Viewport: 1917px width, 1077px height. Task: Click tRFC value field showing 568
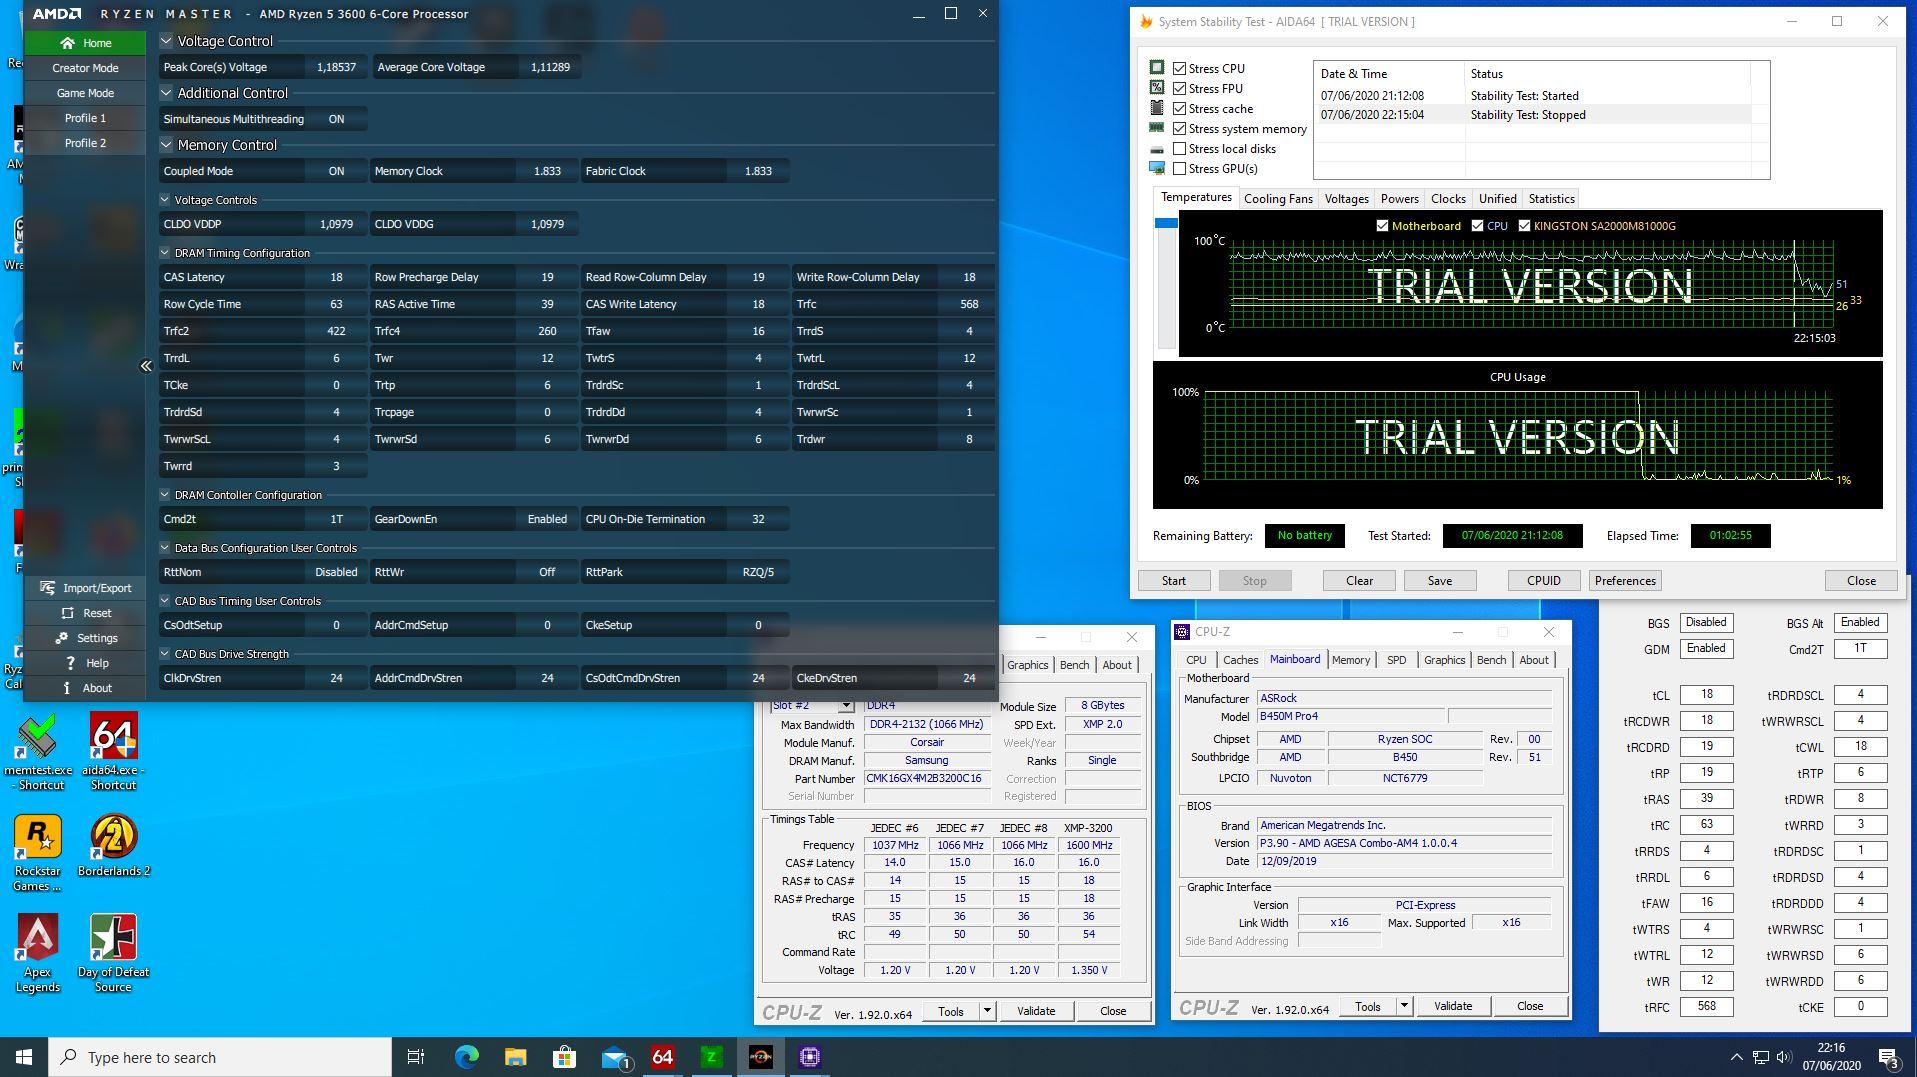point(1706,1007)
